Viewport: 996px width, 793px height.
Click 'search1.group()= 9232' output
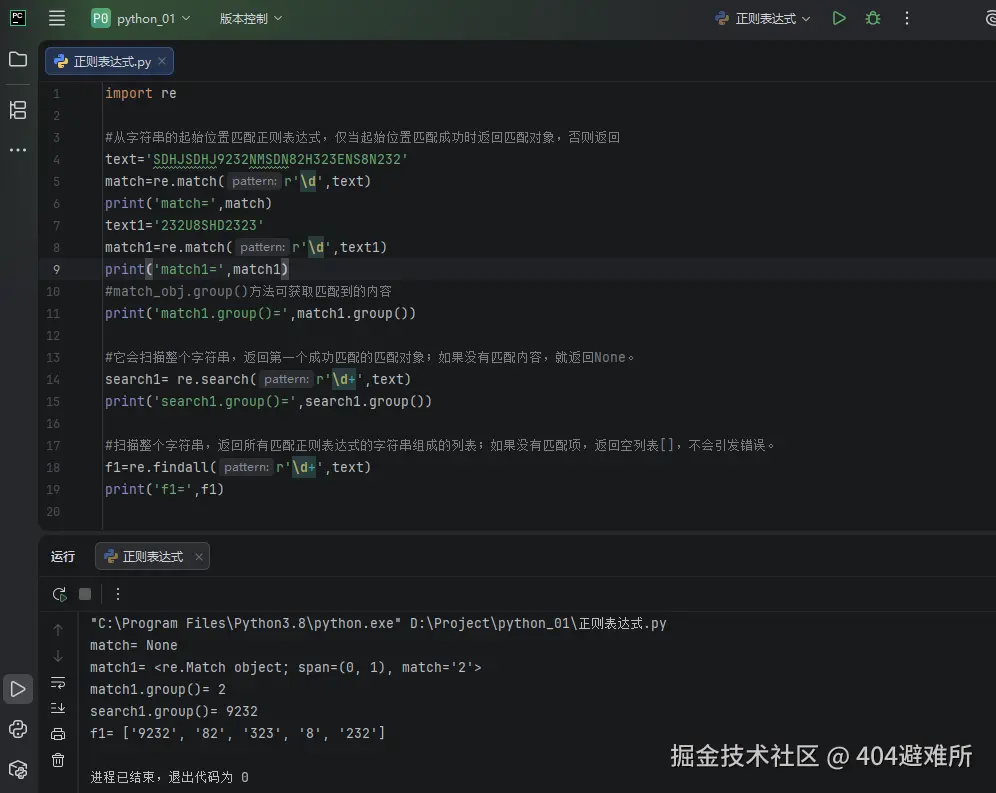point(173,712)
